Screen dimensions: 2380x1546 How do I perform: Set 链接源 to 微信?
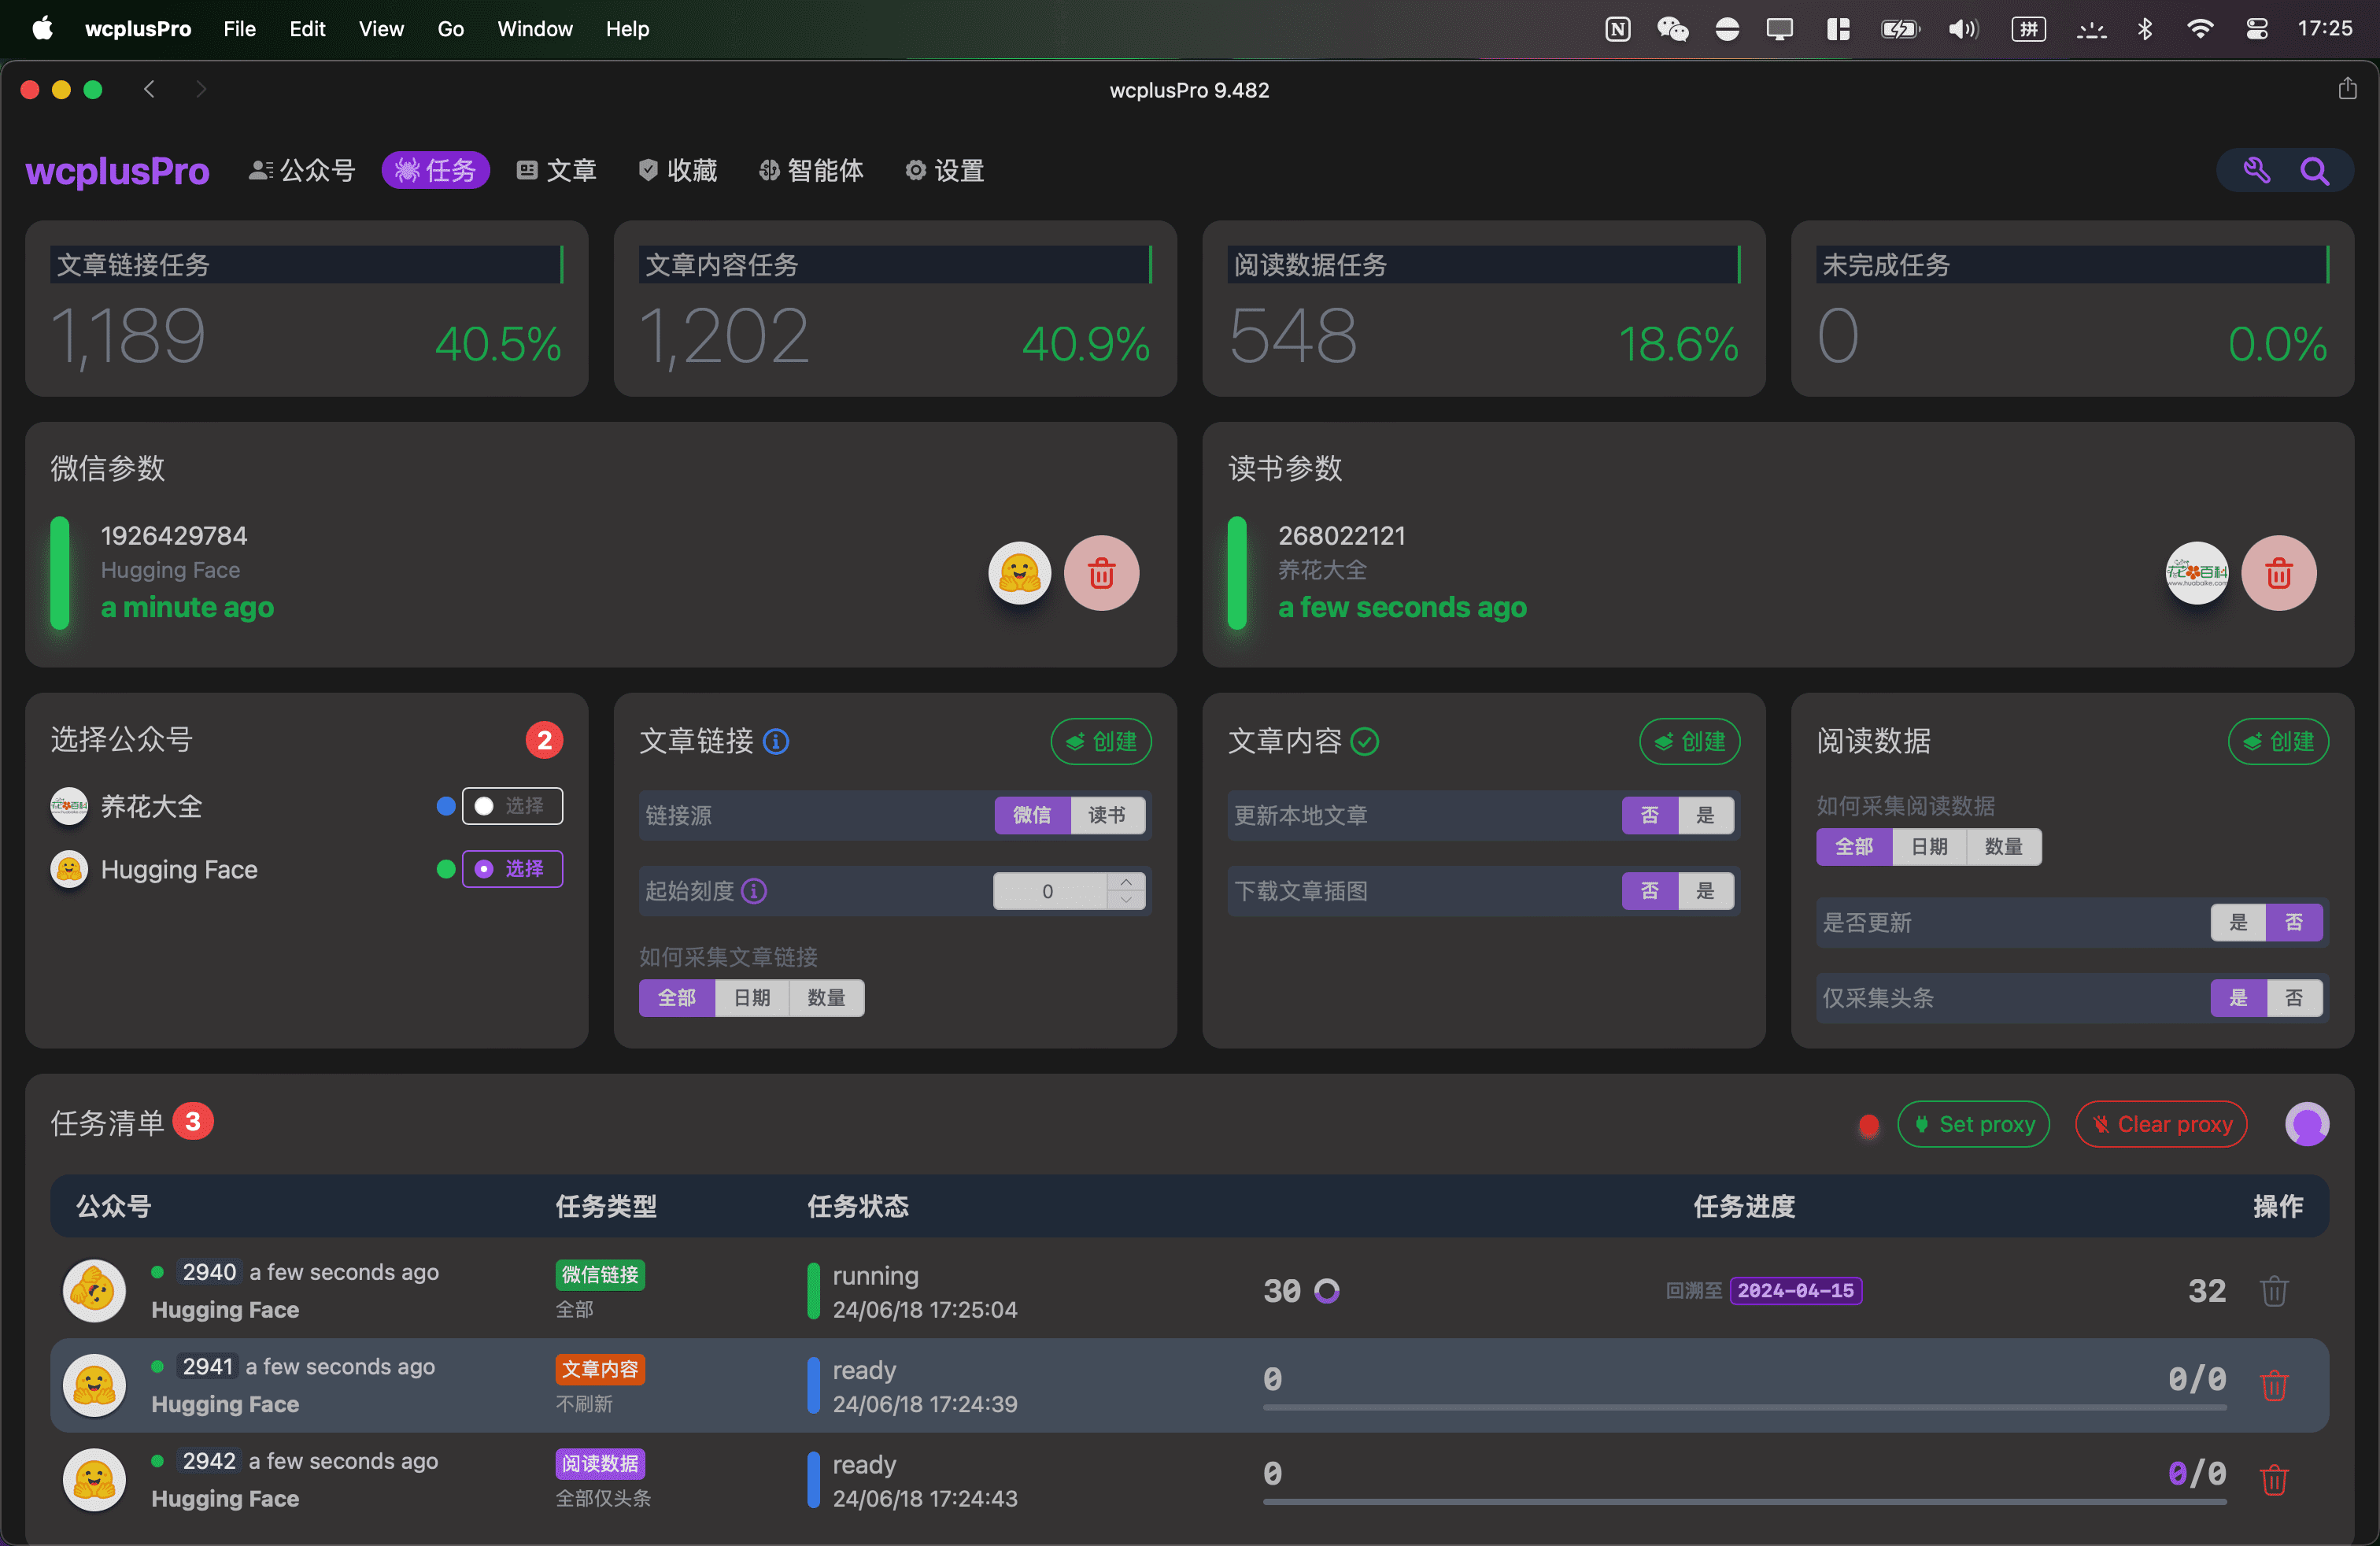[1032, 815]
